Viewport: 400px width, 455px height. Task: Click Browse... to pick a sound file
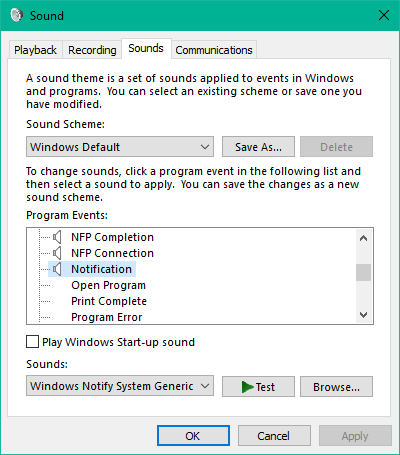point(336,387)
